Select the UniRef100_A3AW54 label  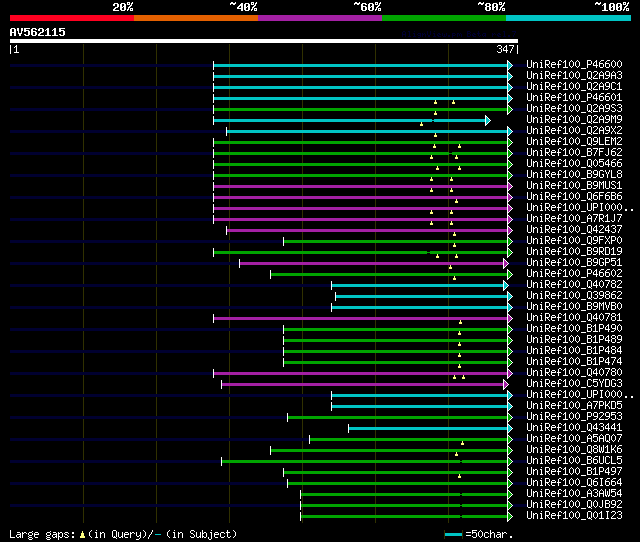pyautogui.click(x=574, y=494)
